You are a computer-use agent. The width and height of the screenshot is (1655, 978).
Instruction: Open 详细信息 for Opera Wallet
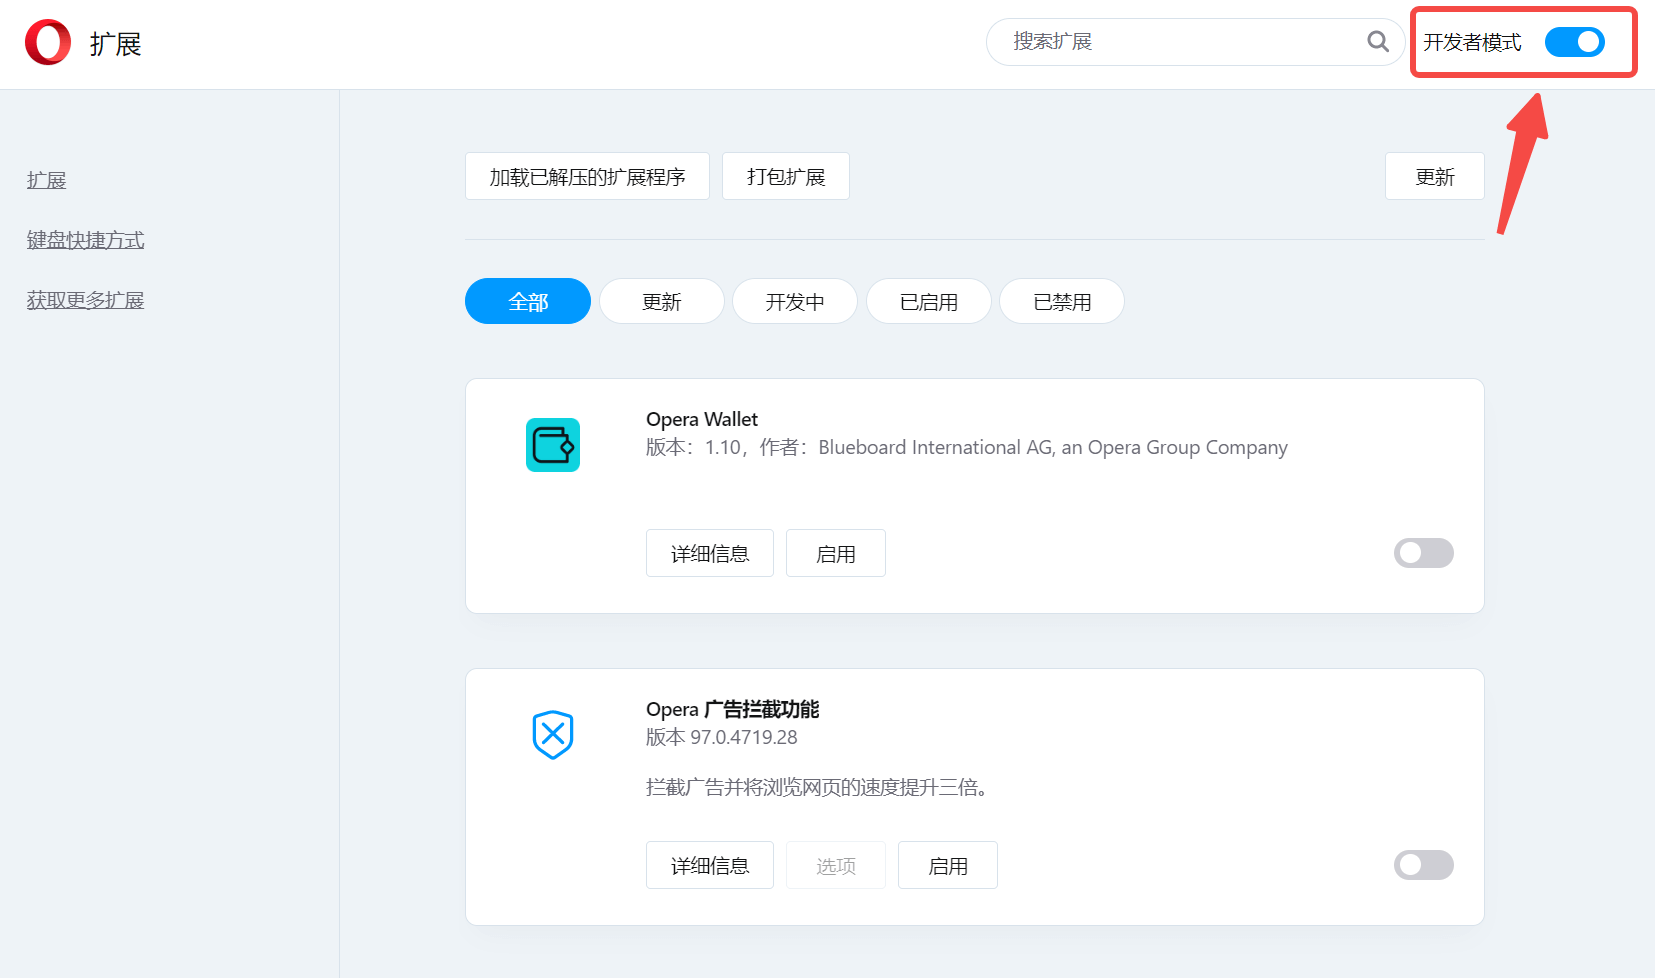(x=709, y=554)
